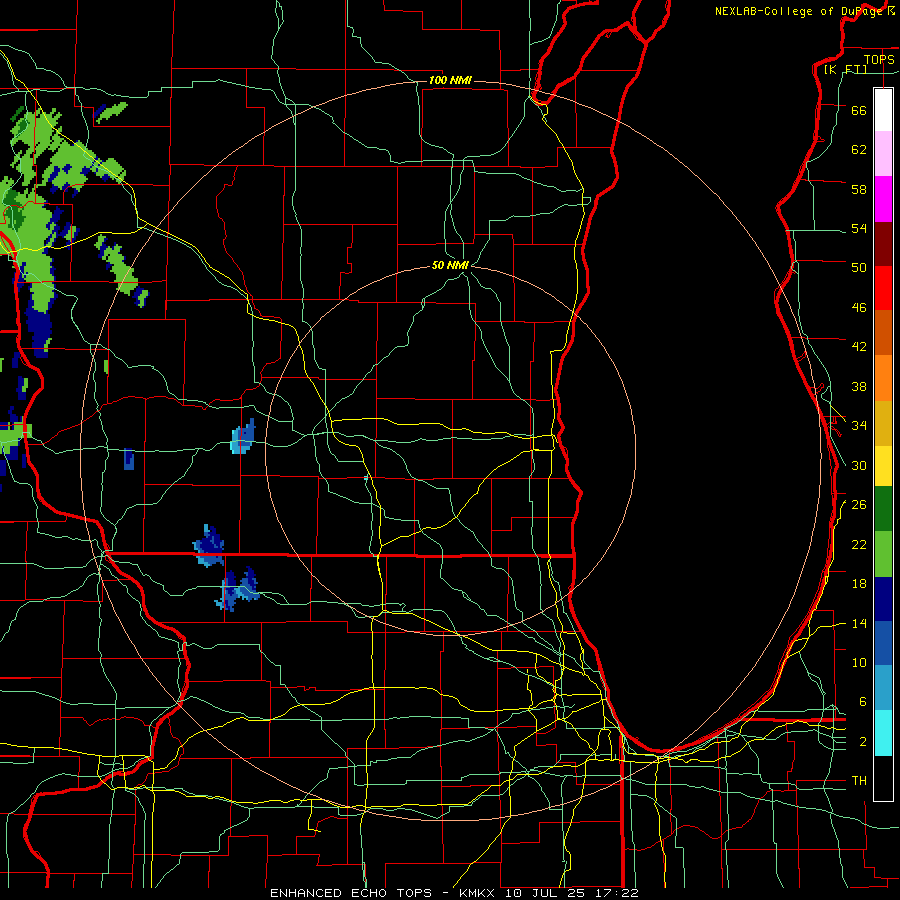
Task: Select the dark red (maroon) legend swatch
Action: (x=883, y=244)
